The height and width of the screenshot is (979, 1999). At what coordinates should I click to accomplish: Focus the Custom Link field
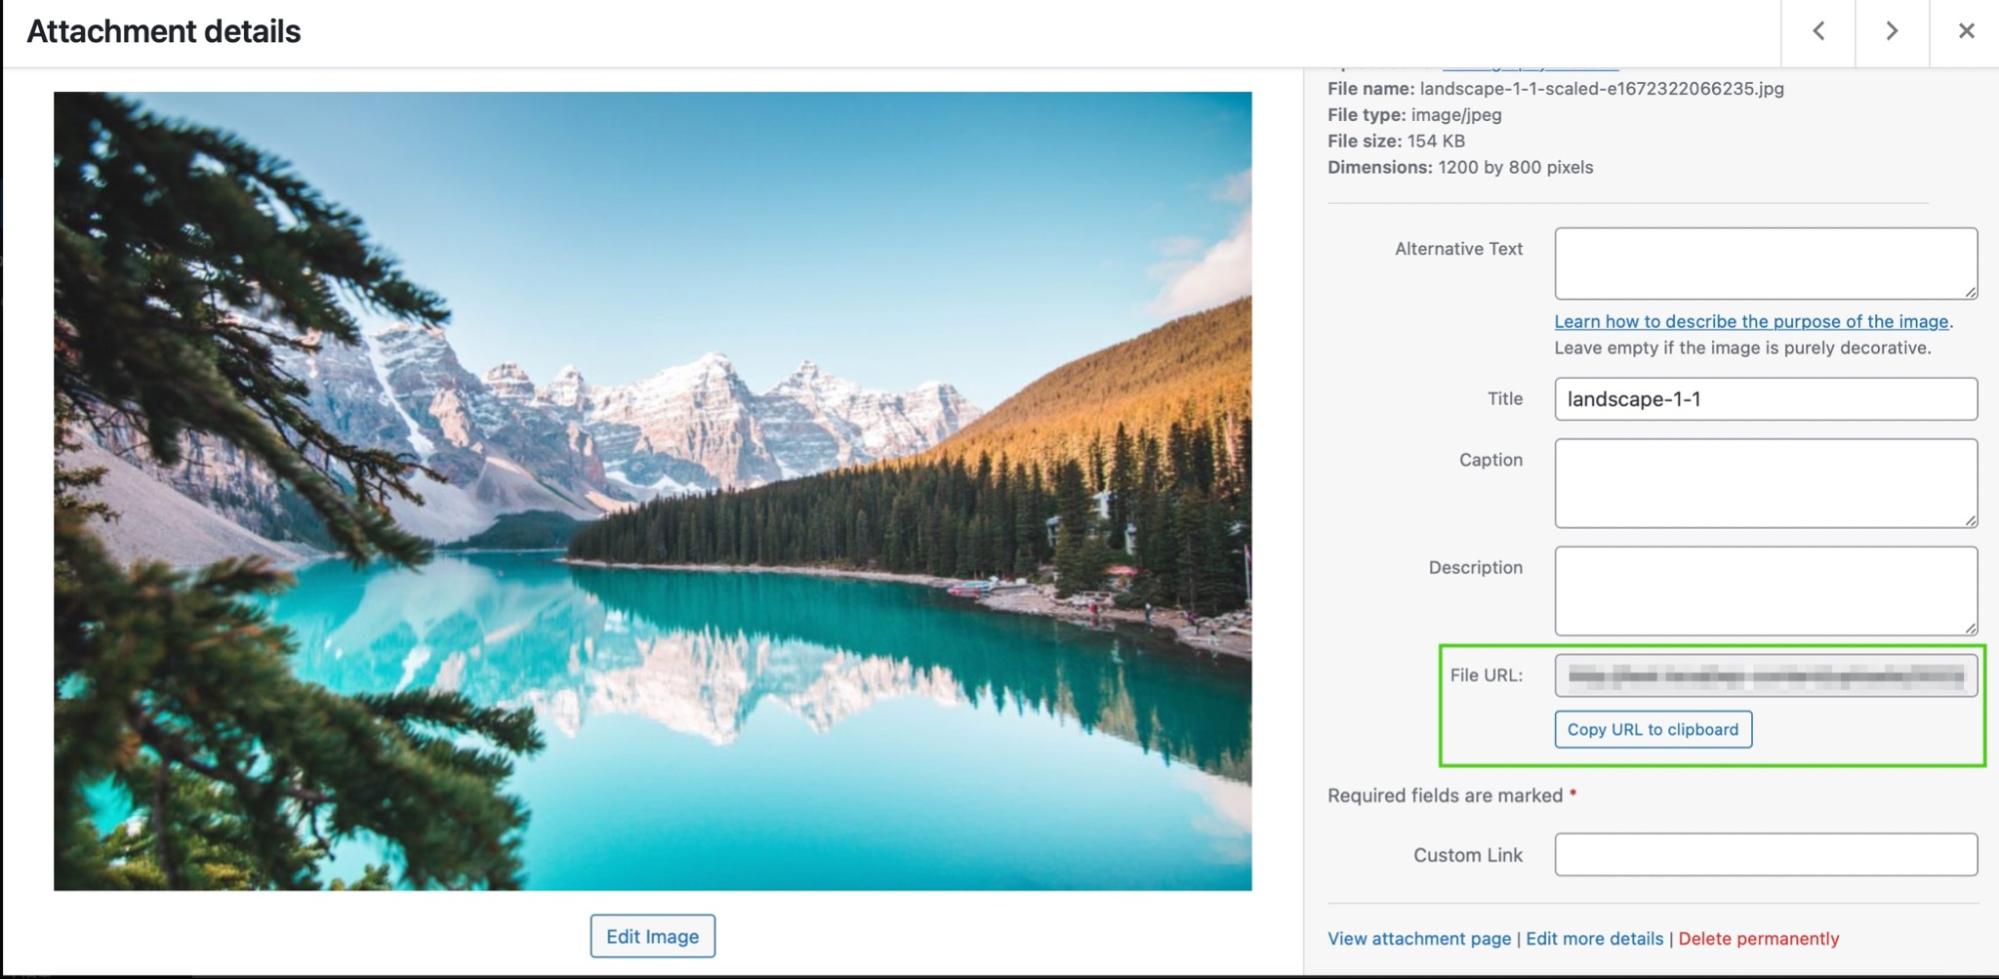(x=1766, y=855)
